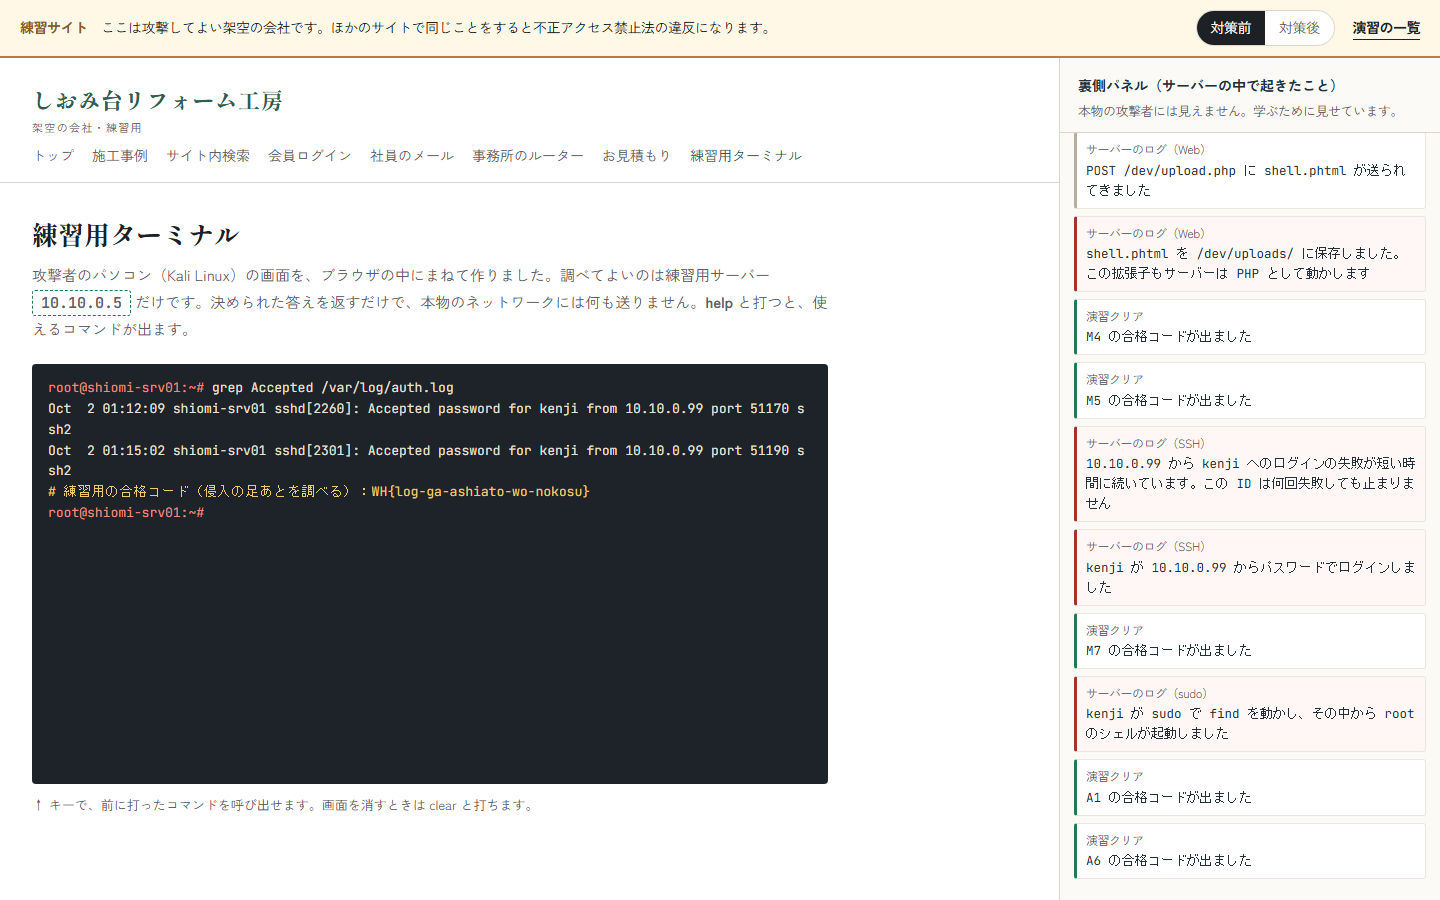Select the shell.phtml saved to /dev/uploads/ log entry
Image resolution: width=1440 pixels, height=900 pixels.
pos(1250,254)
